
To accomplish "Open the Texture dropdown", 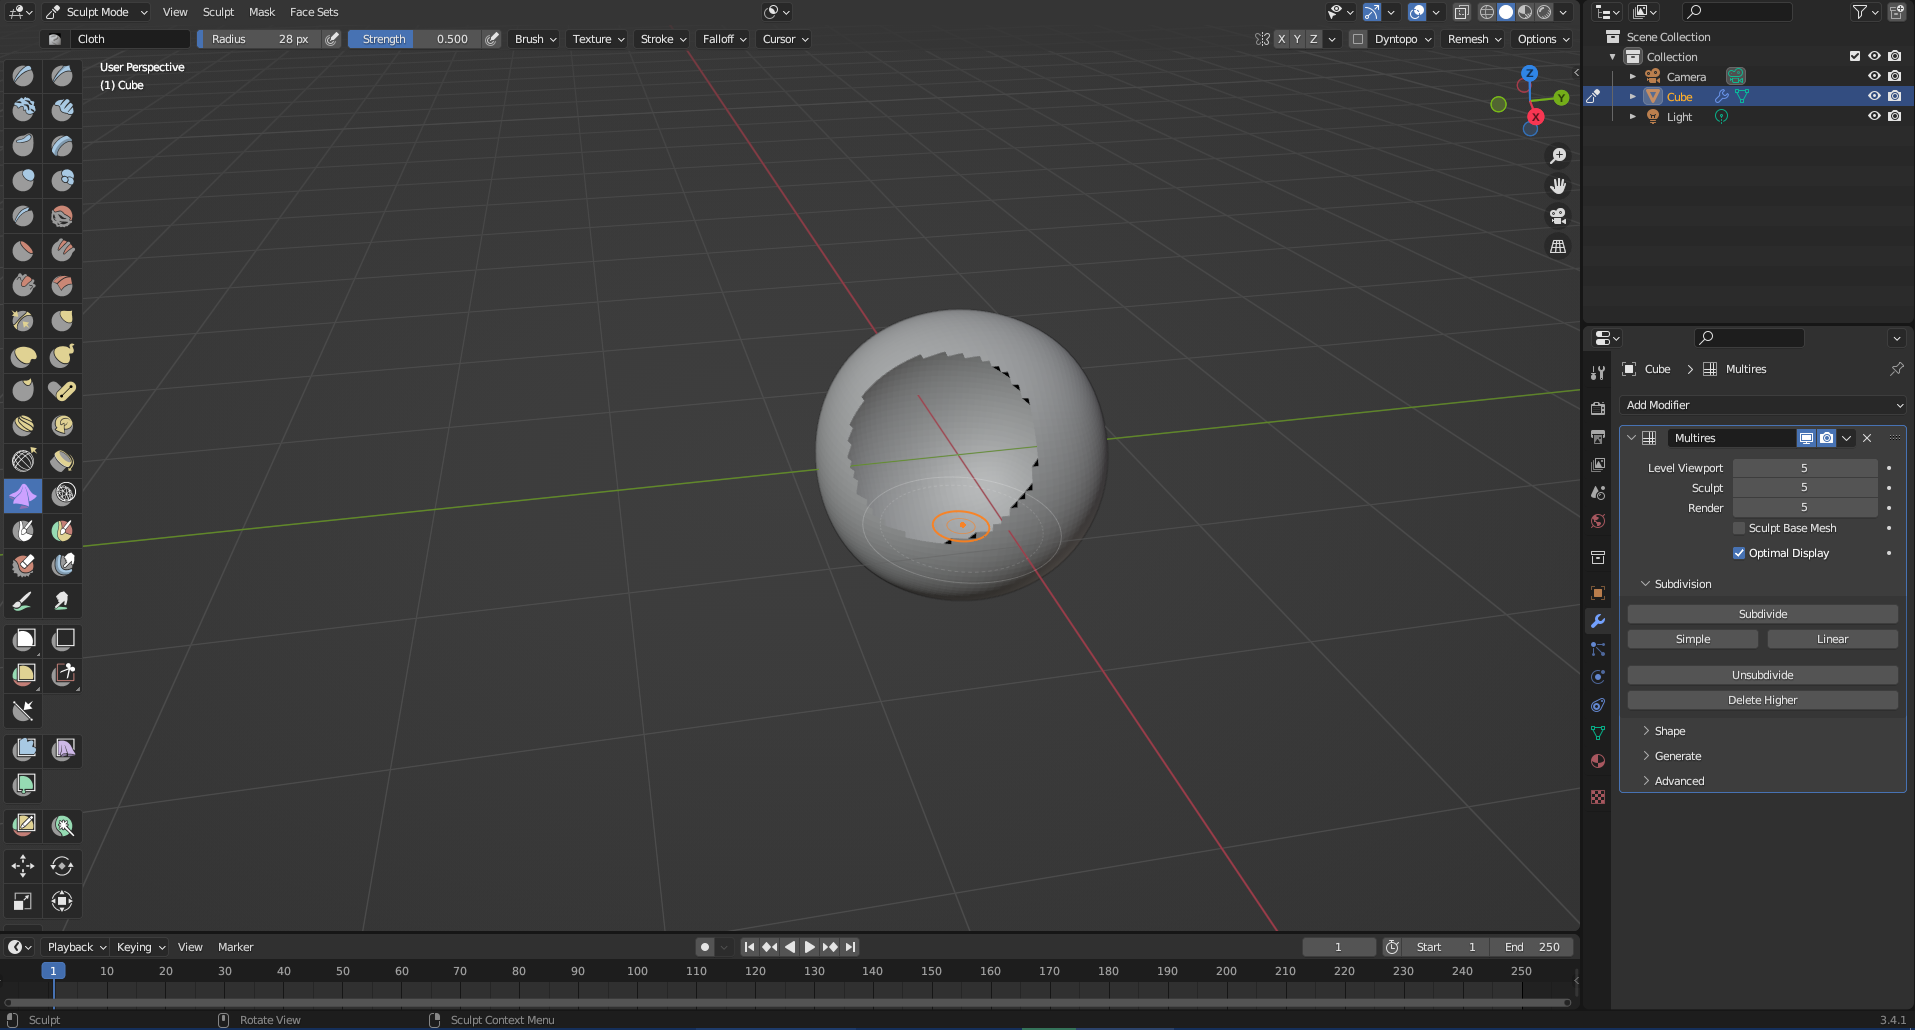I will [598, 39].
